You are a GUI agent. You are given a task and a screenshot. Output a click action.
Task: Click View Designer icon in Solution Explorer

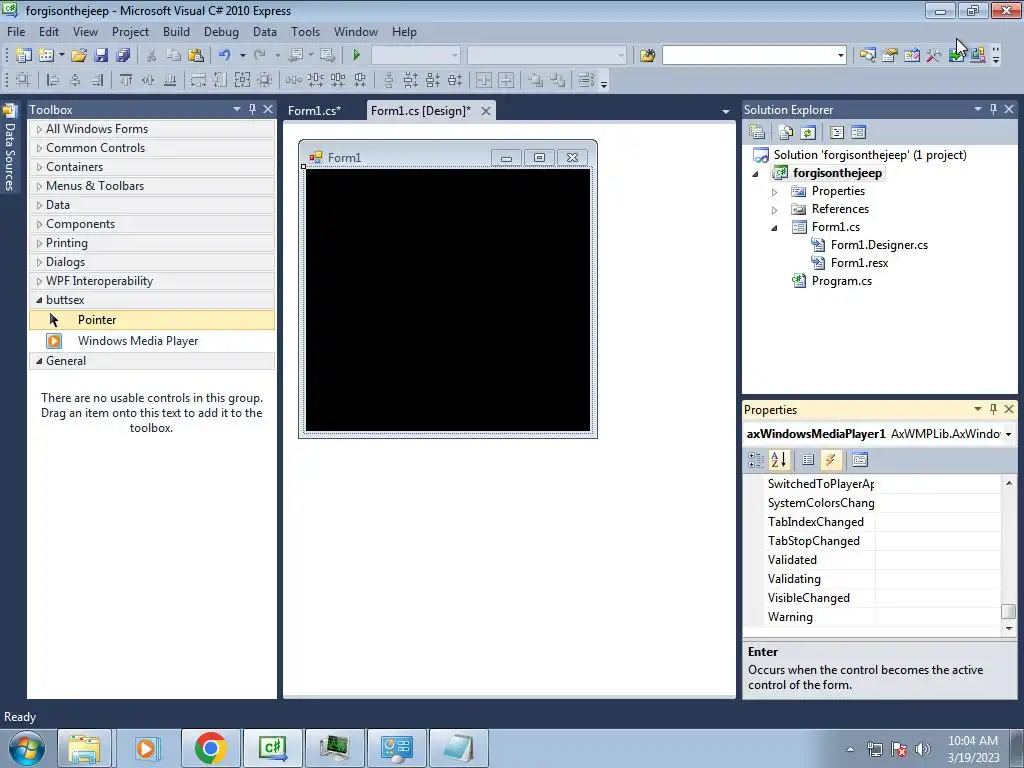tap(858, 133)
